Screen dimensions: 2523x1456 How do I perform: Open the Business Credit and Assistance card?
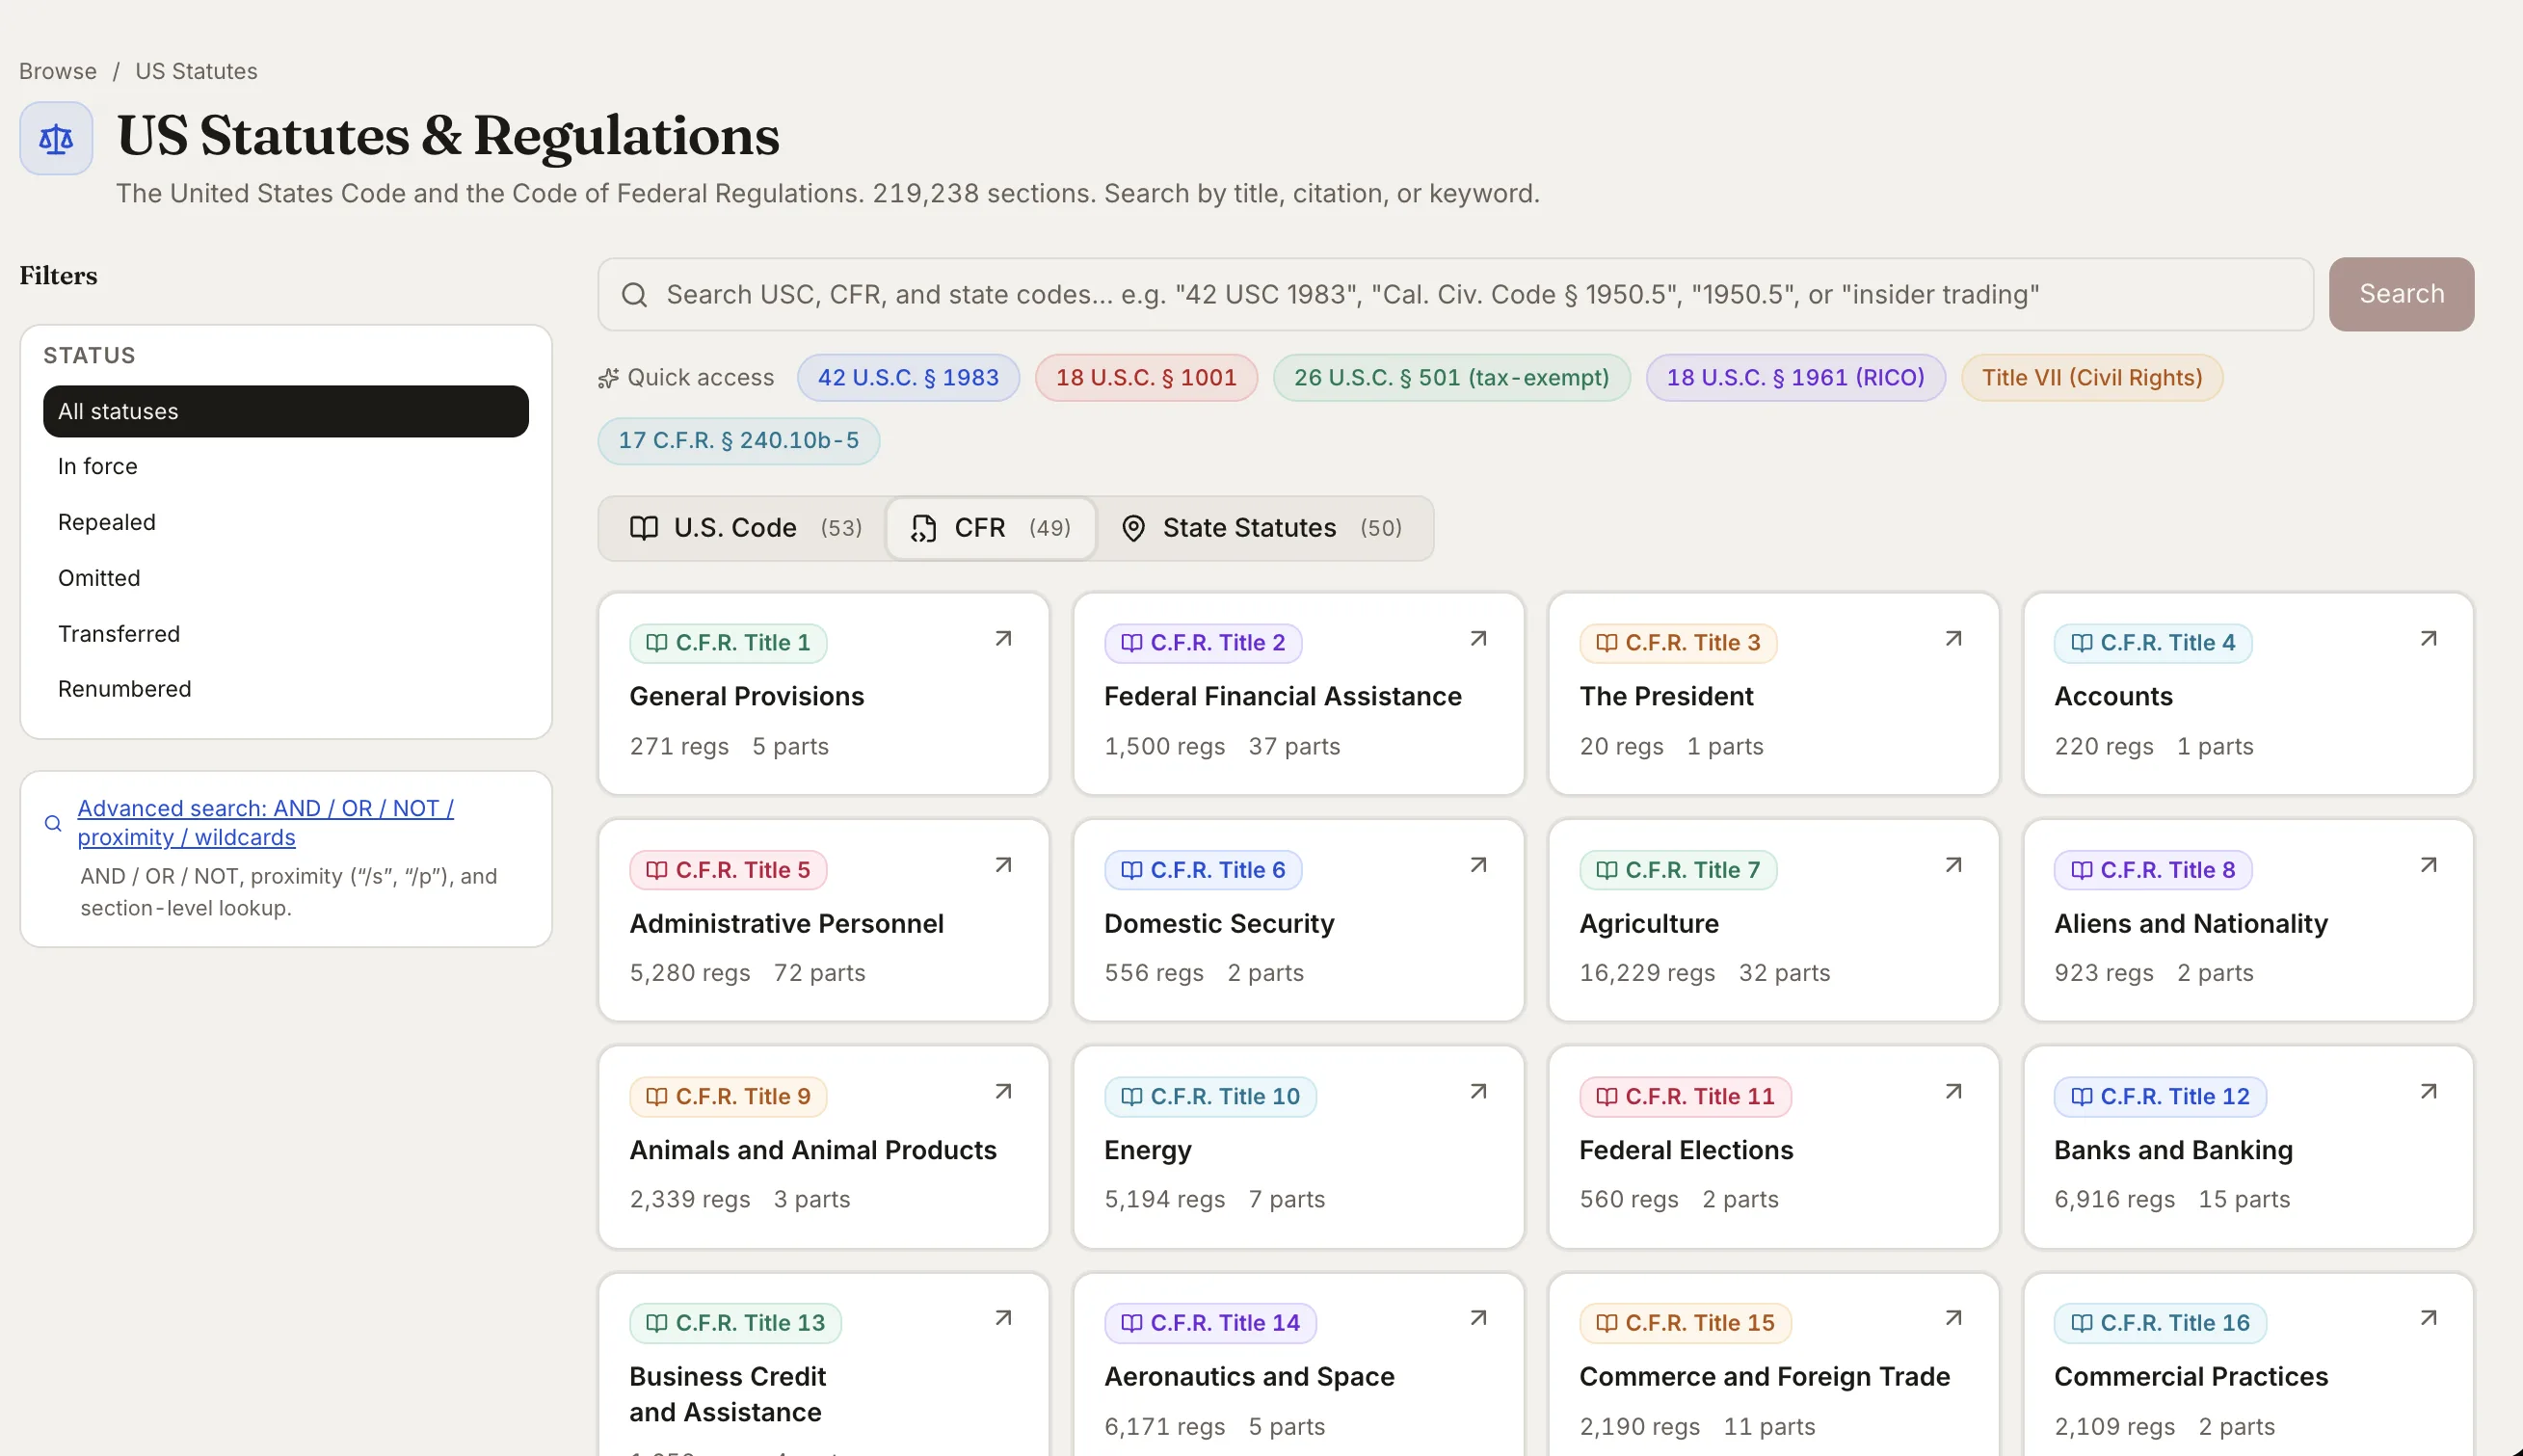824,1364
